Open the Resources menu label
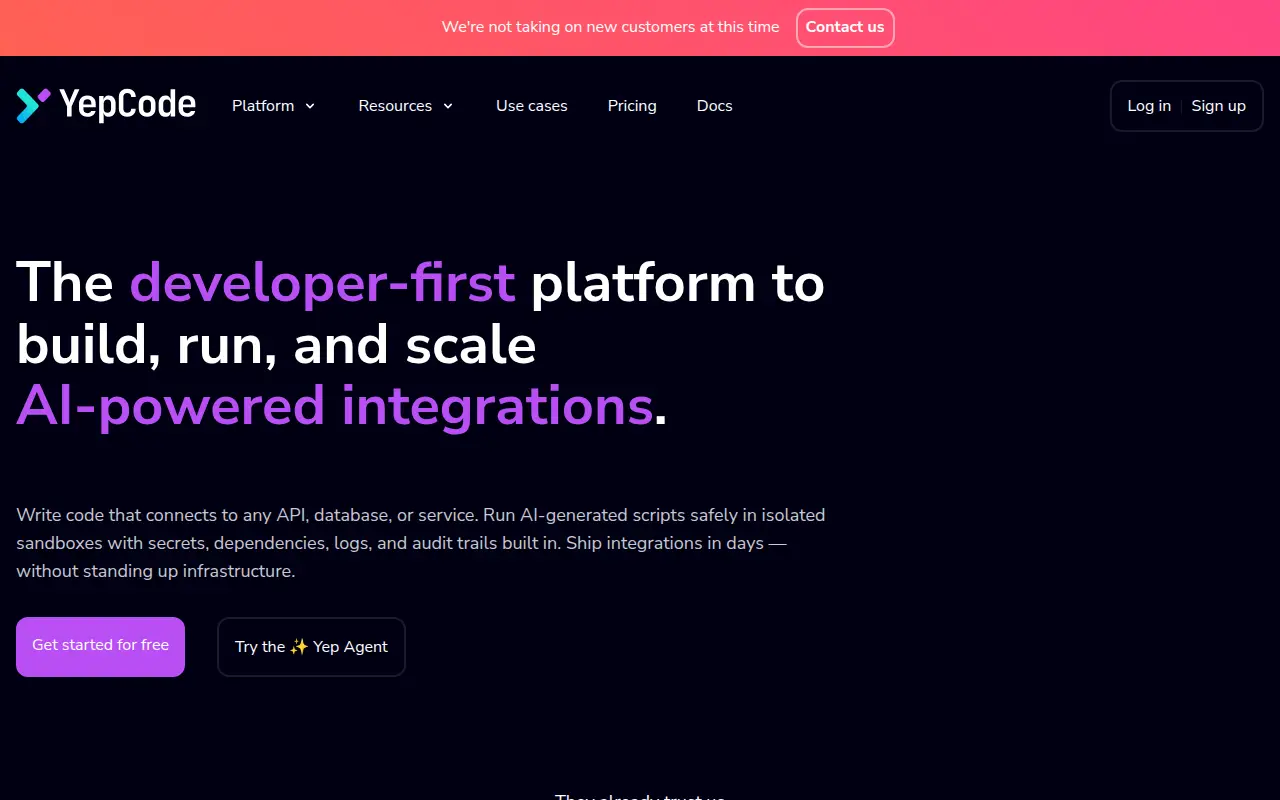1280x800 pixels. click(x=395, y=106)
